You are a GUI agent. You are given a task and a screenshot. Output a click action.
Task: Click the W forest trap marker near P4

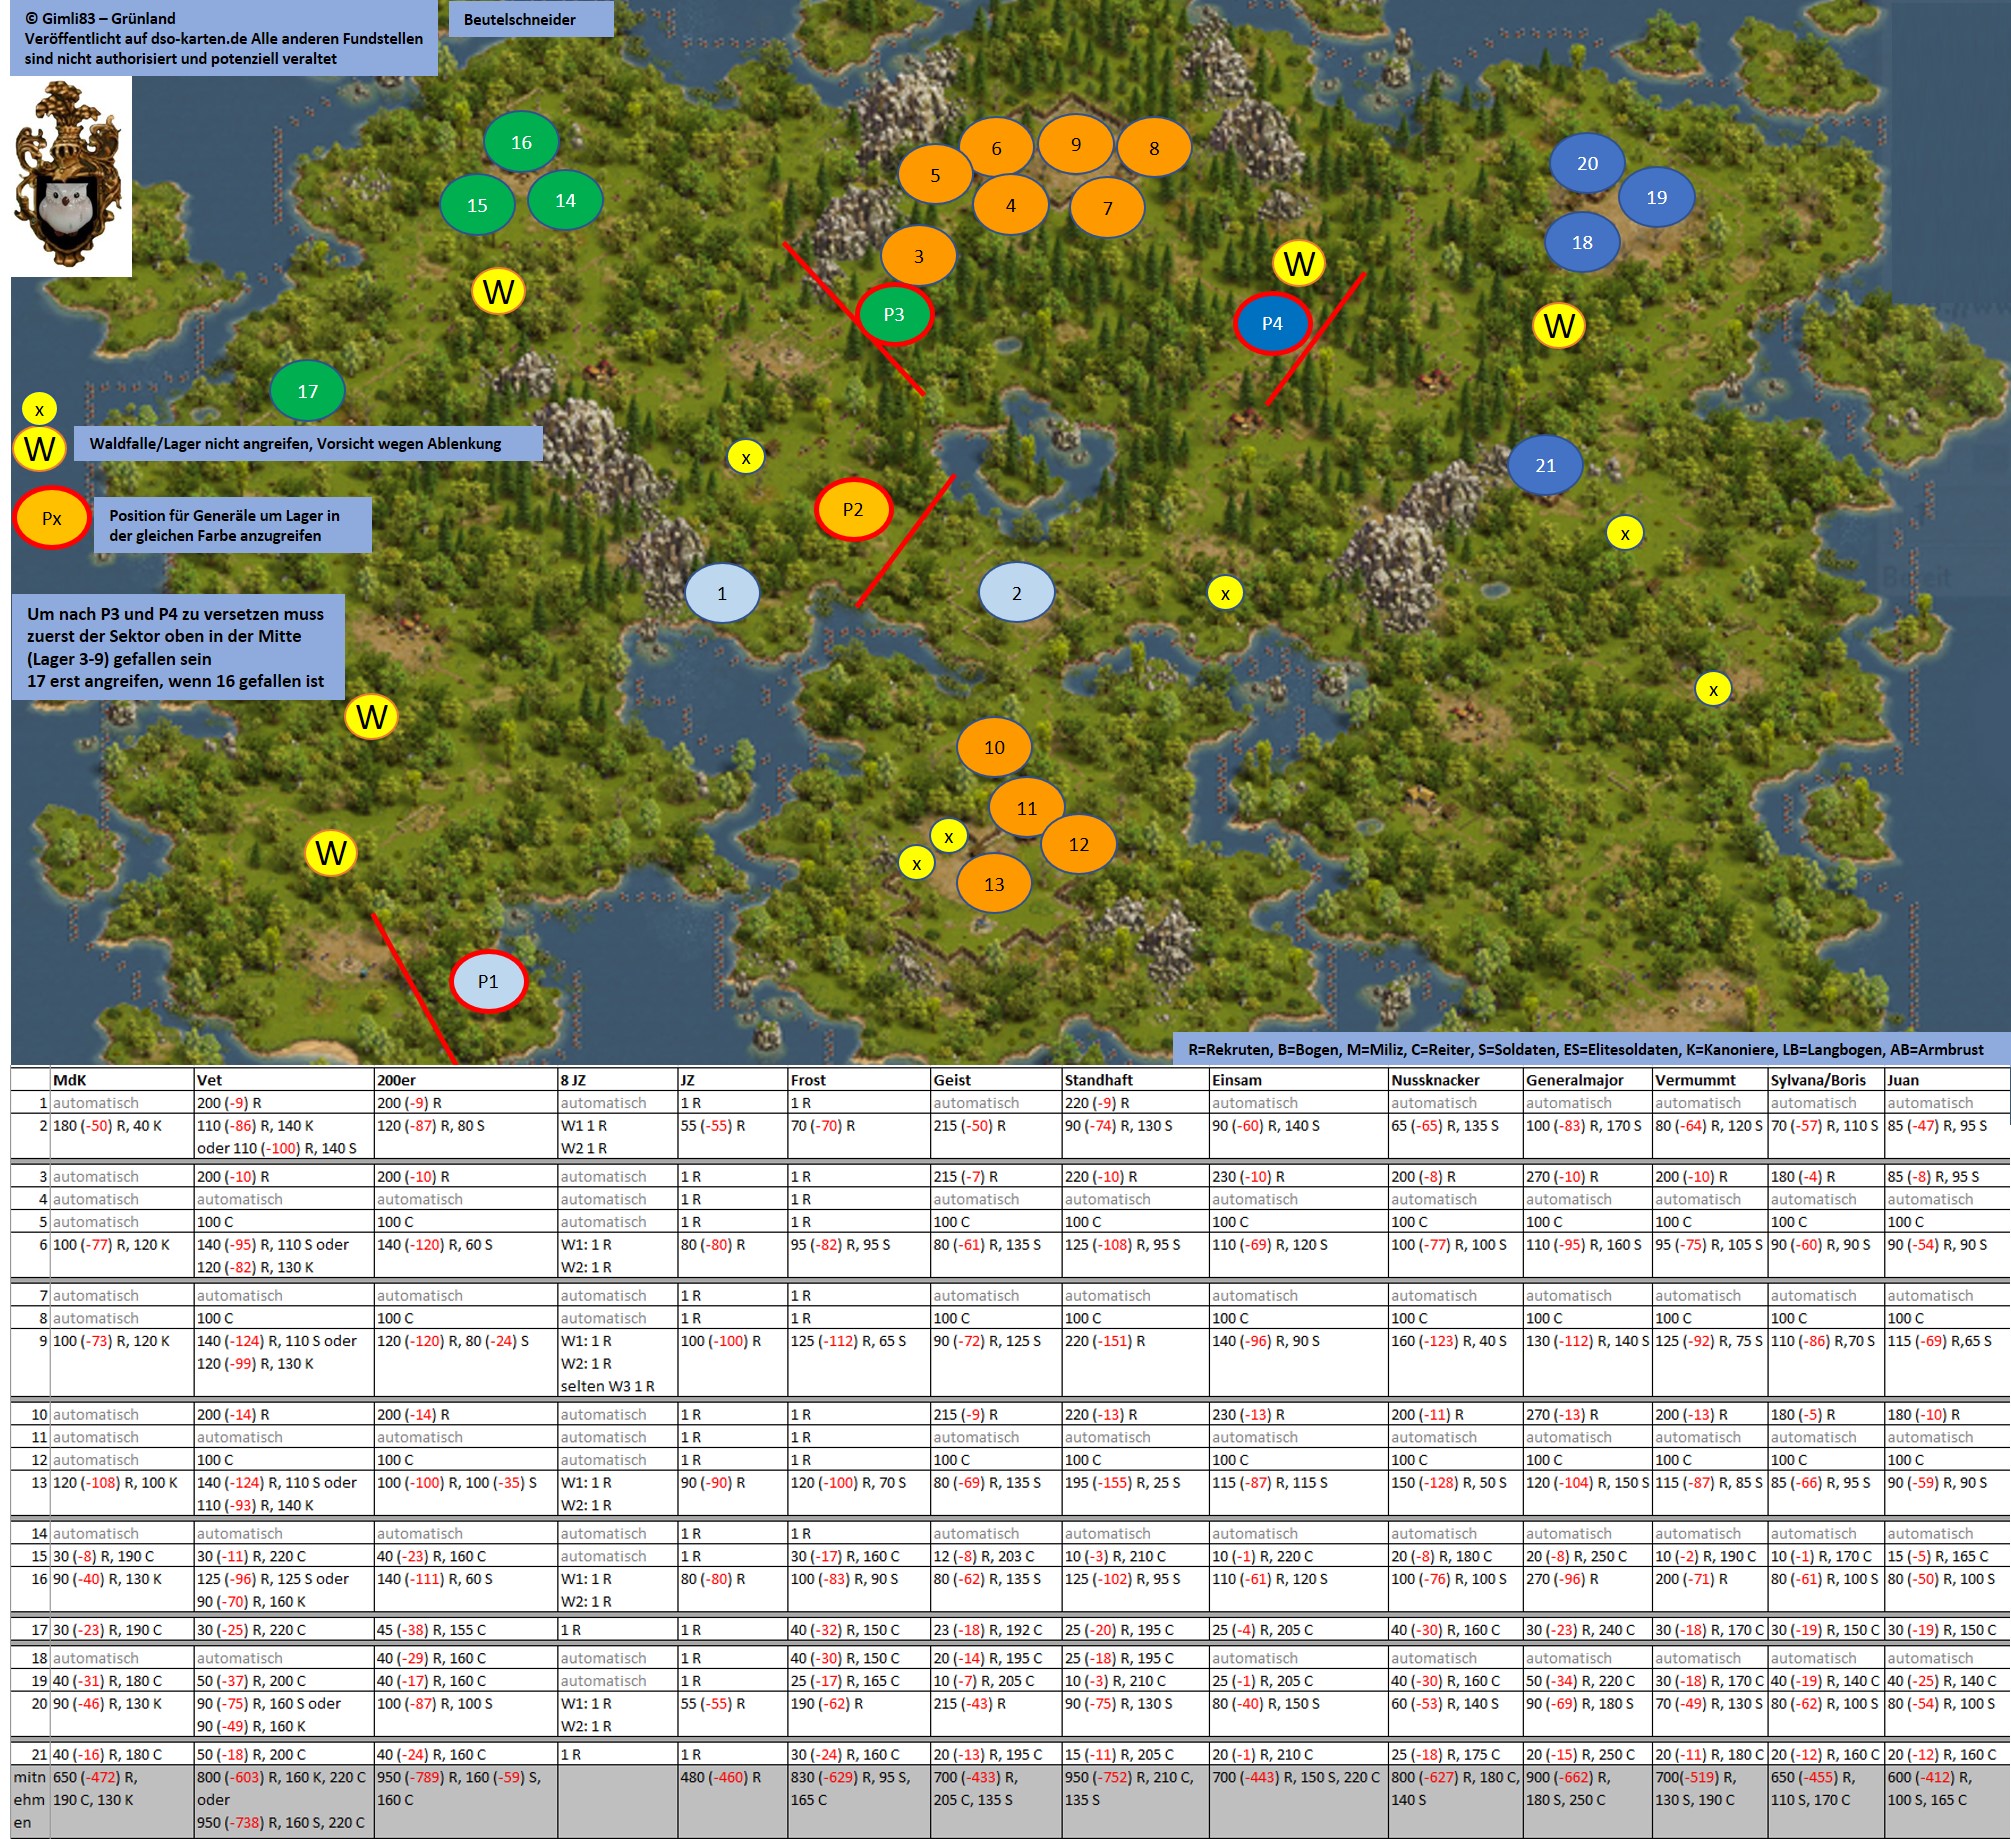point(1298,264)
